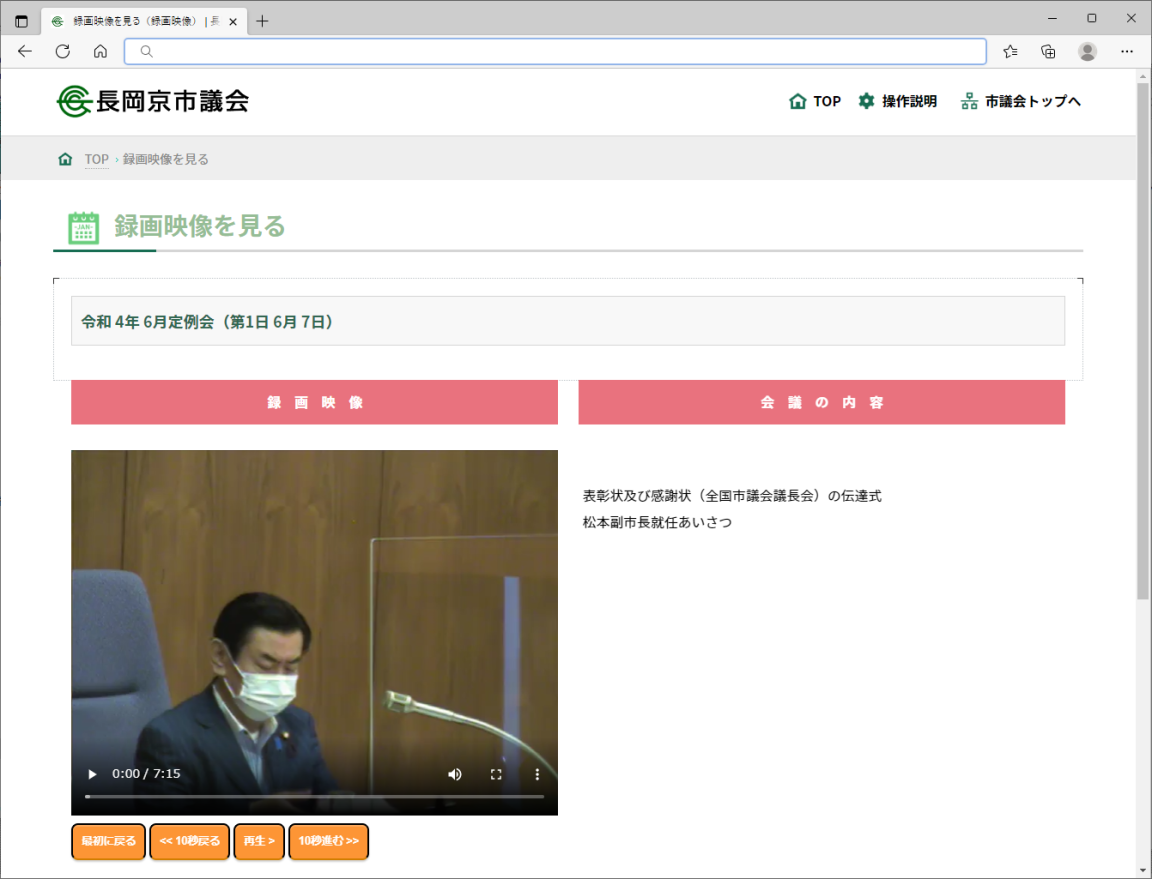1152x879 pixels.
Task: Click 再生 > button
Action: [259, 841]
